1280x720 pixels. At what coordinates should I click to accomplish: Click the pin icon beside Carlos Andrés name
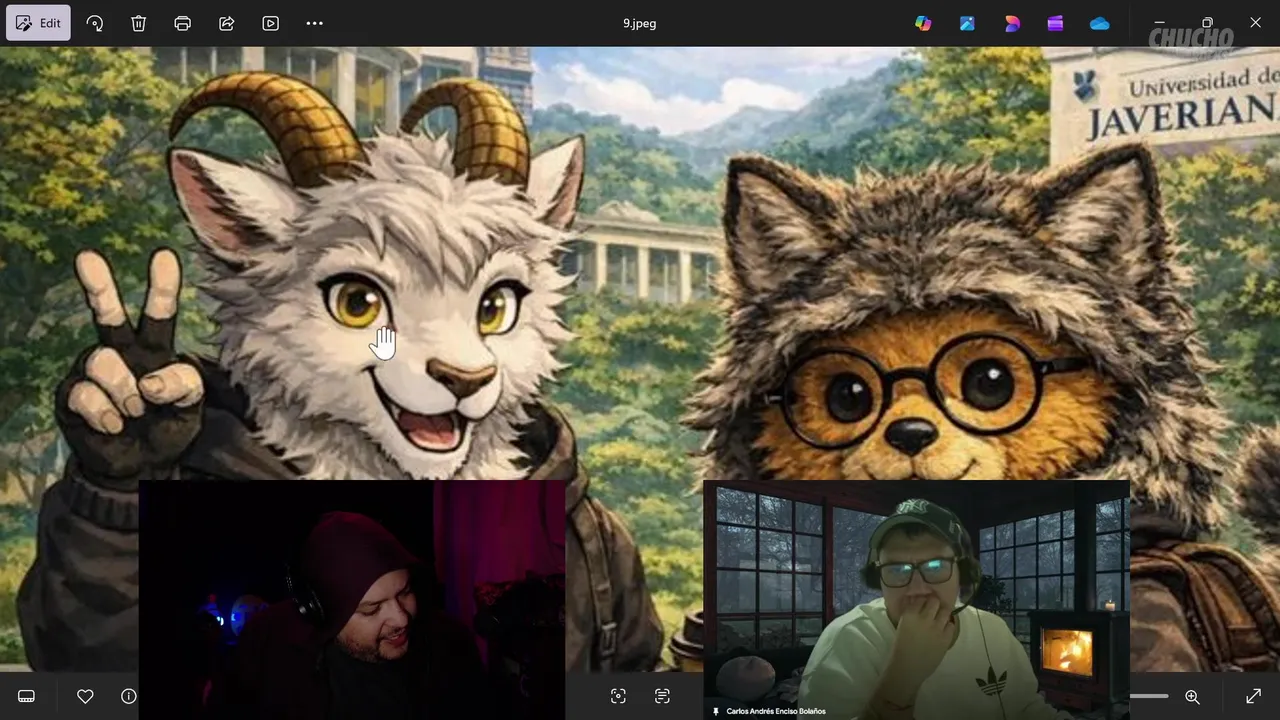716,711
